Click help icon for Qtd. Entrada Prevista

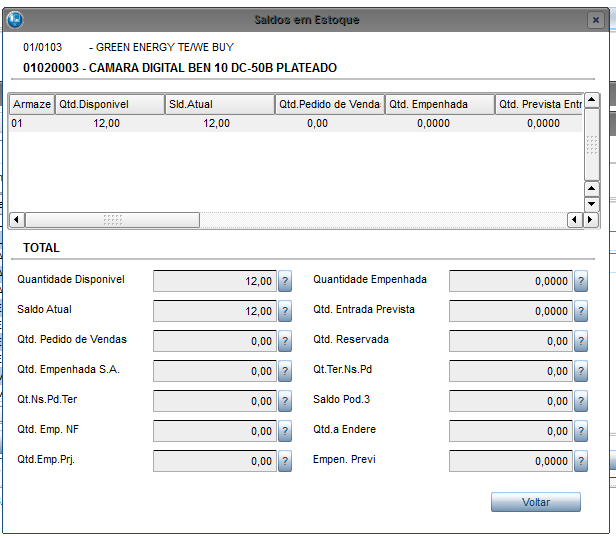pos(581,311)
